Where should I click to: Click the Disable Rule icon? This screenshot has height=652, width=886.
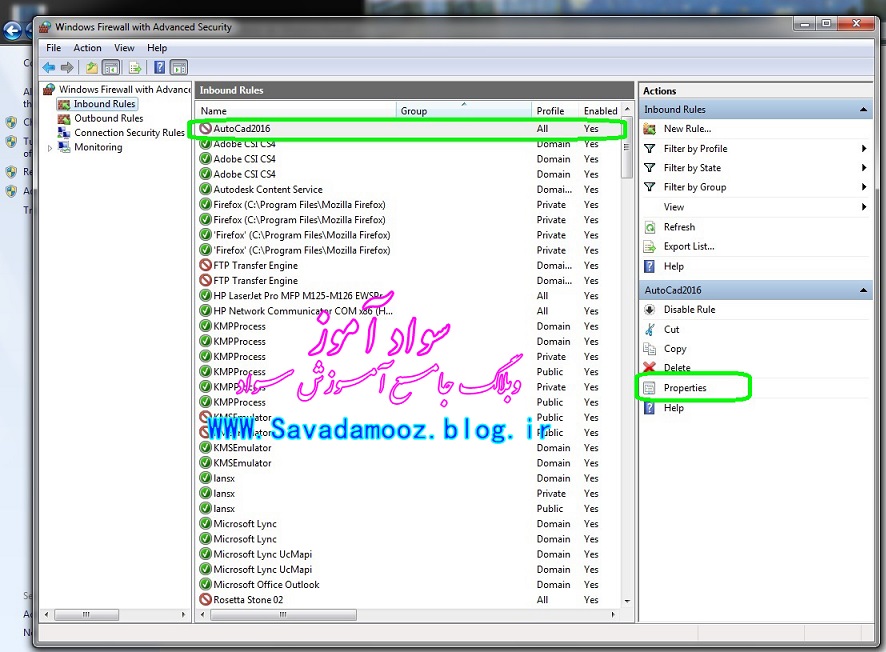(x=650, y=310)
